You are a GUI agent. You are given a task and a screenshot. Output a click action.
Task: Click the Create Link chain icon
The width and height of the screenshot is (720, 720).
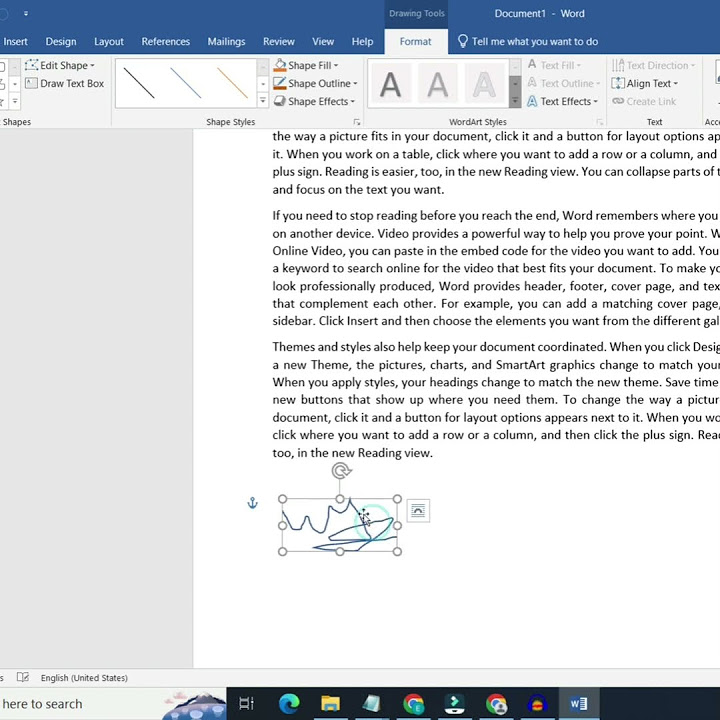tap(618, 101)
